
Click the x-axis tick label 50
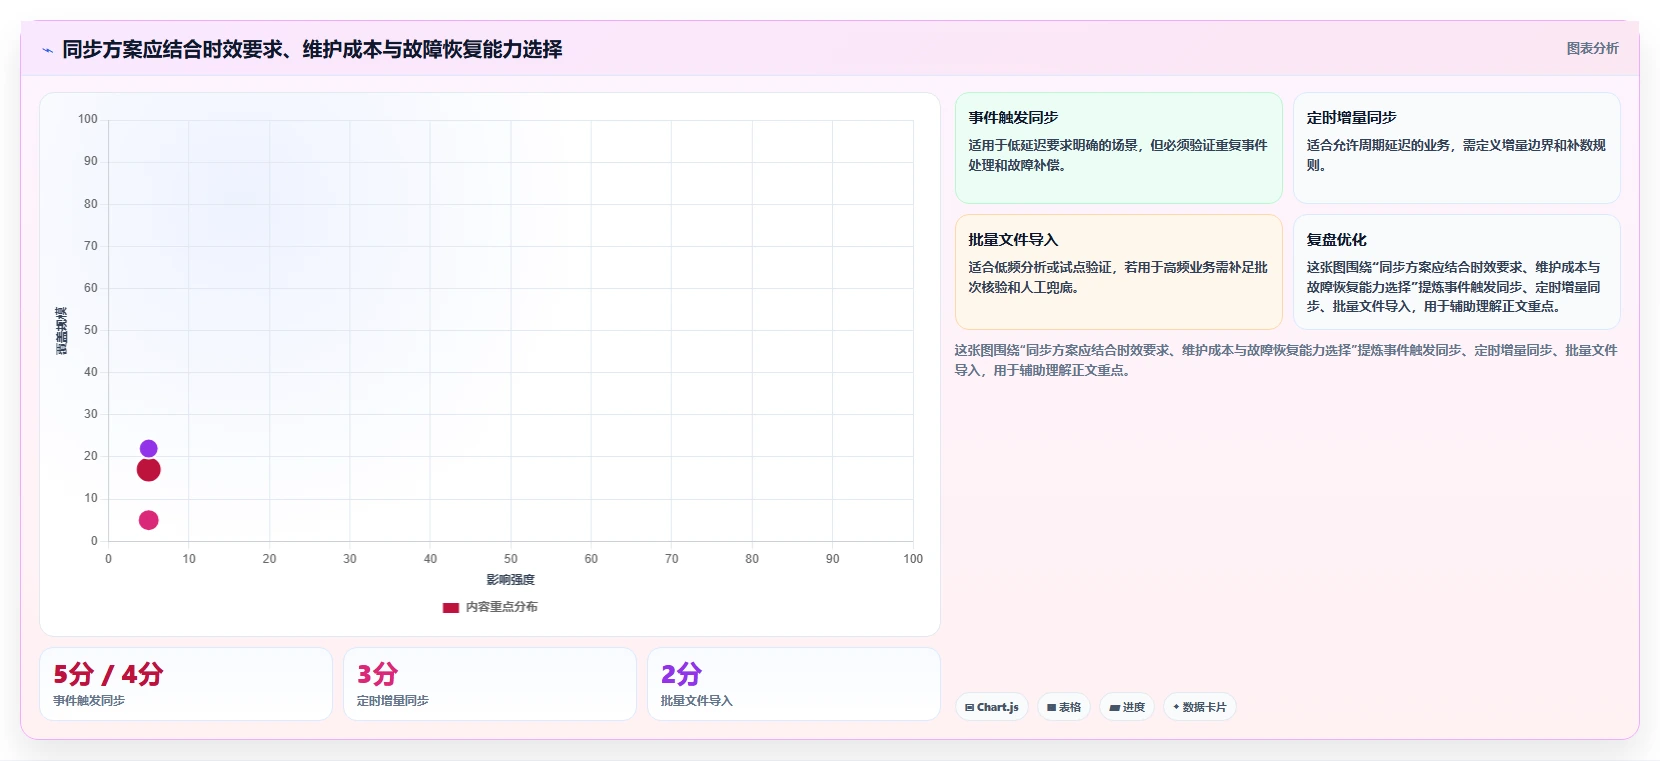click(511, 559)
